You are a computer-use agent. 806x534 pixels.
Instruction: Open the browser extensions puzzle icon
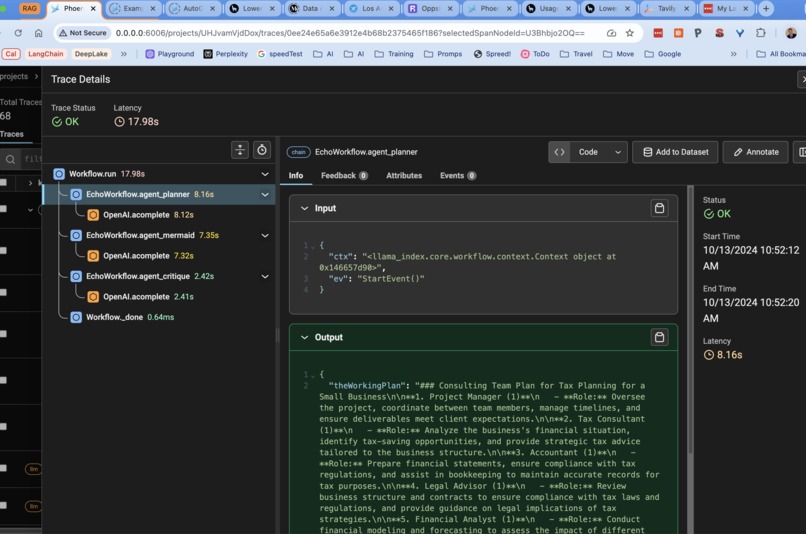(x=761, y=33)
